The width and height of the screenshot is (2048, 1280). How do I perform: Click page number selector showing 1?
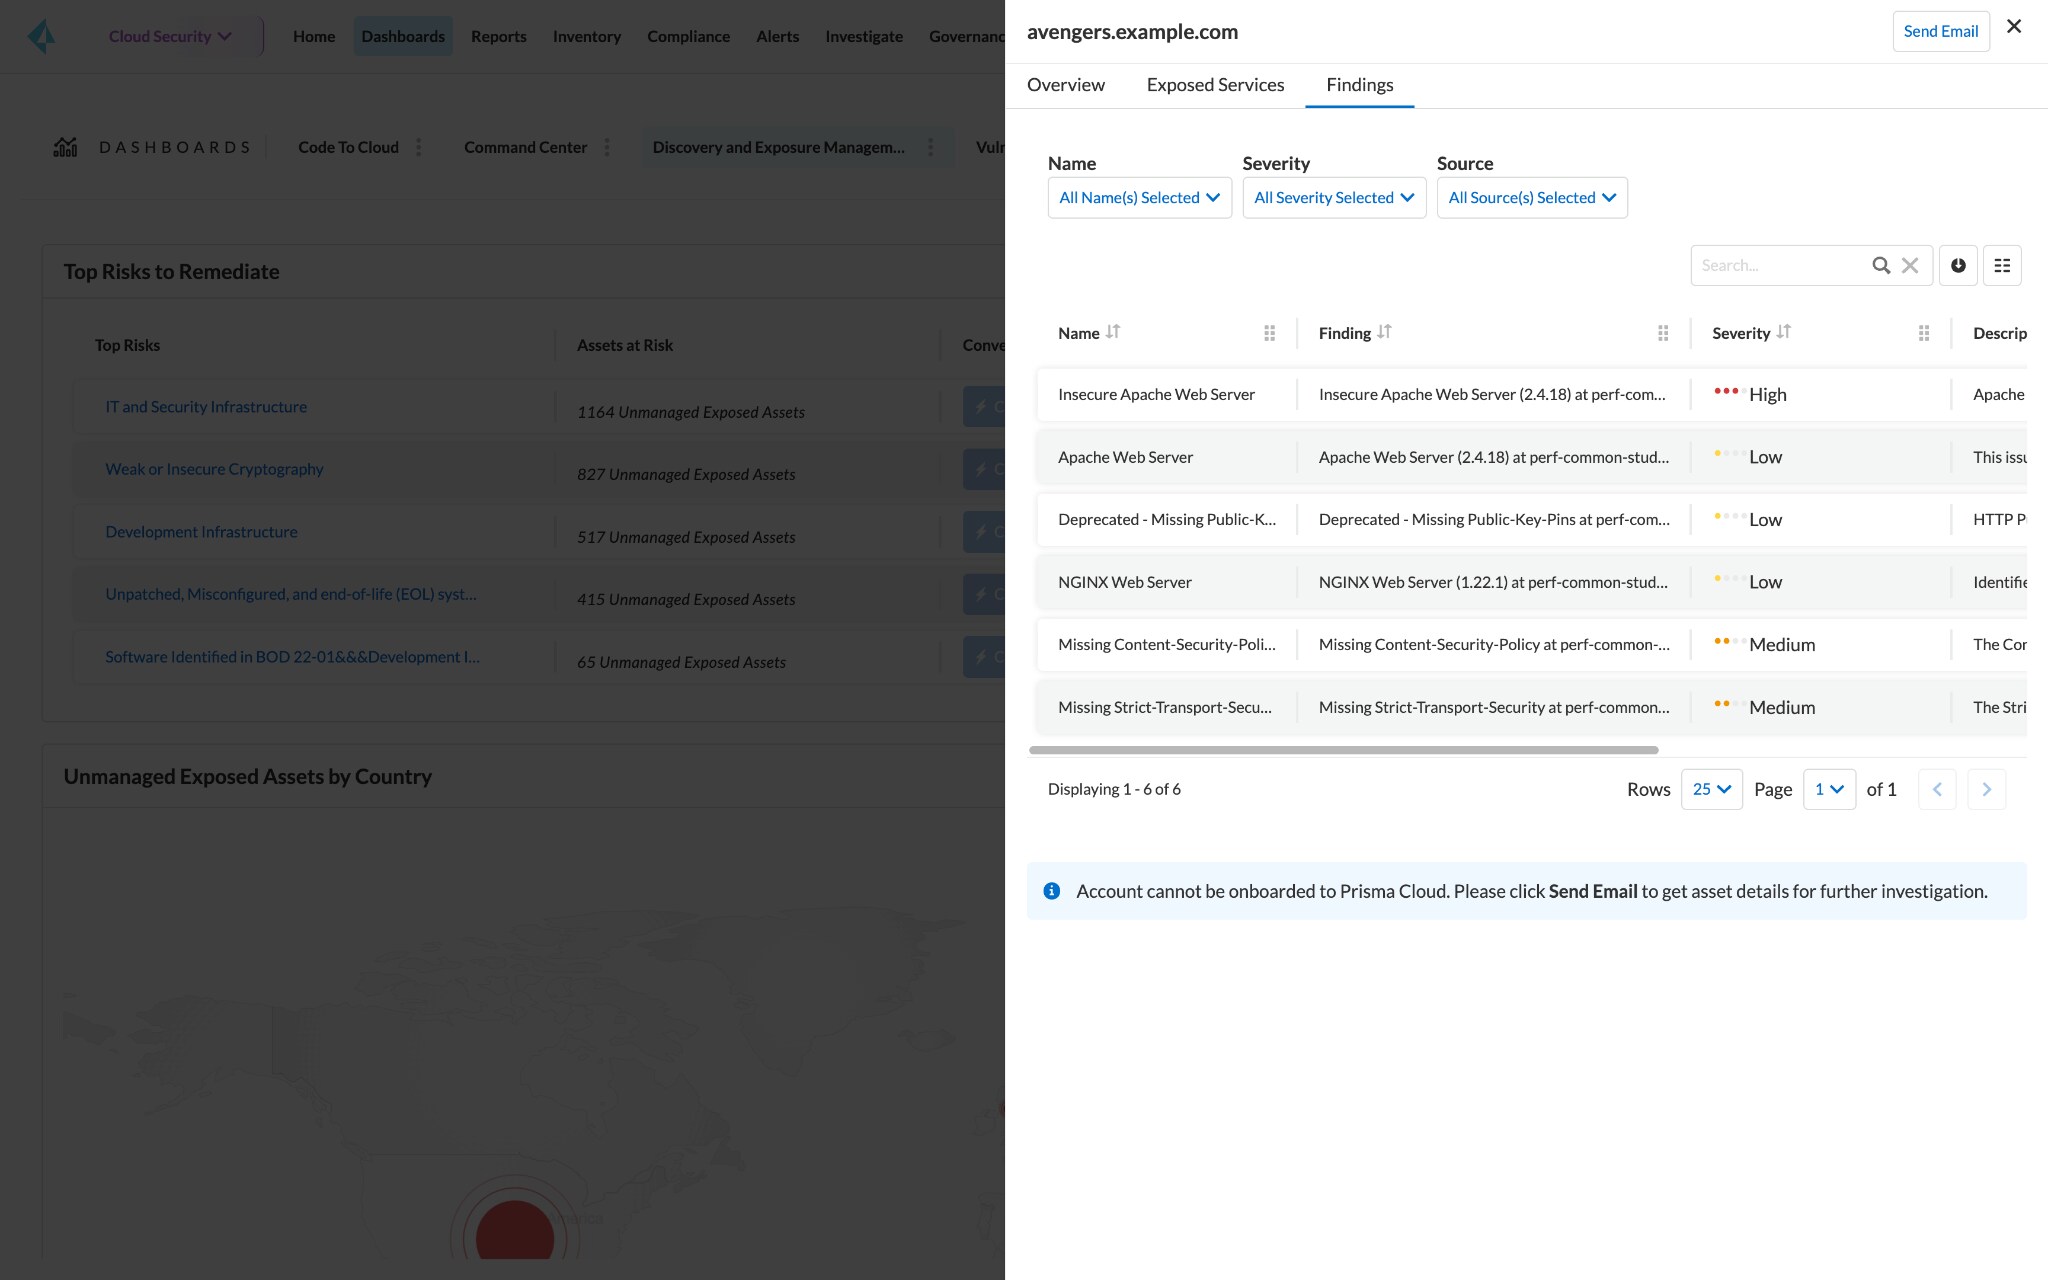(1830, 789)
